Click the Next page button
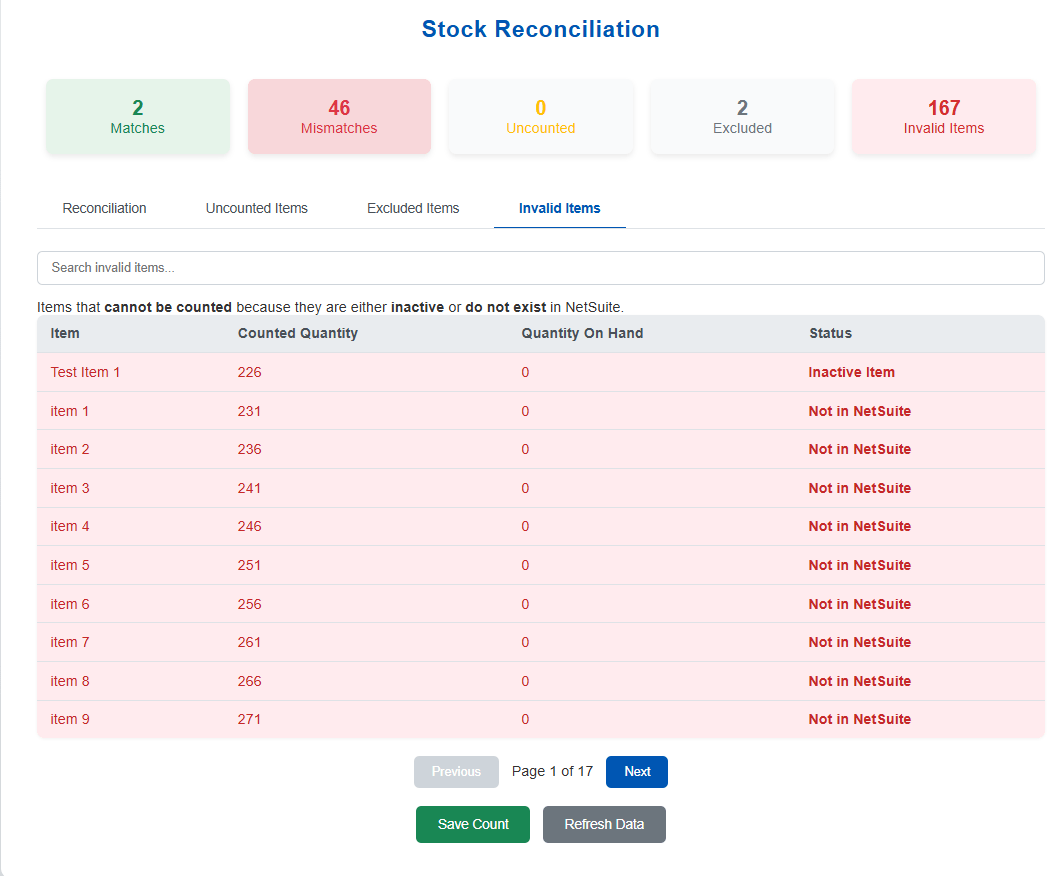The width and height of the screenshot is (1057, 876). [636, 772]
